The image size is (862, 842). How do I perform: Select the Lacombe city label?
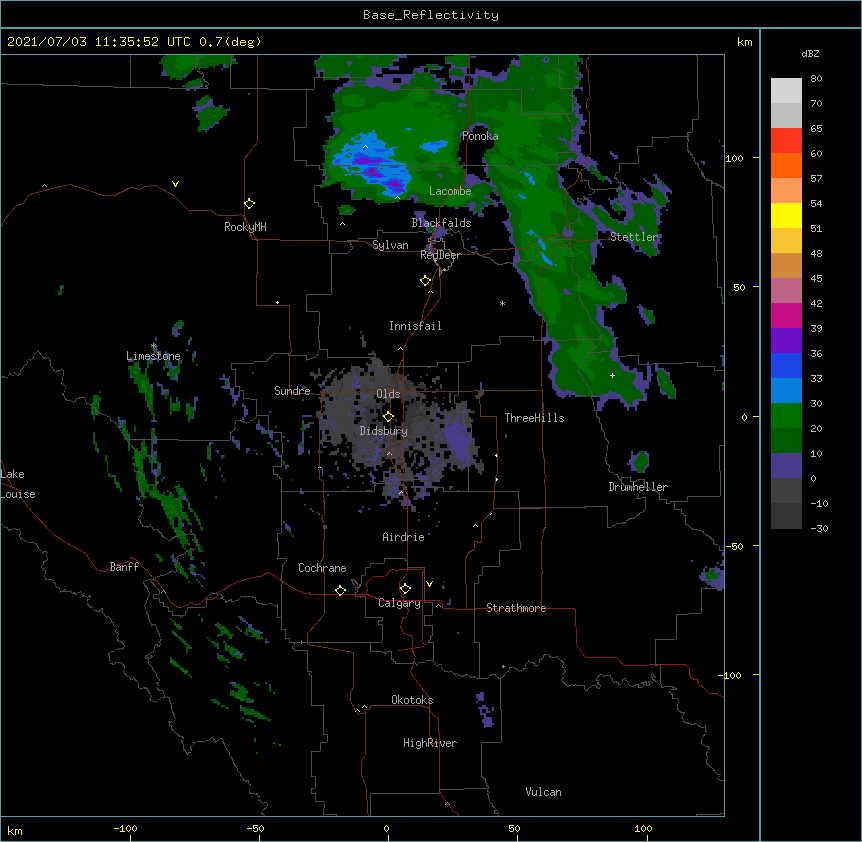450,191
